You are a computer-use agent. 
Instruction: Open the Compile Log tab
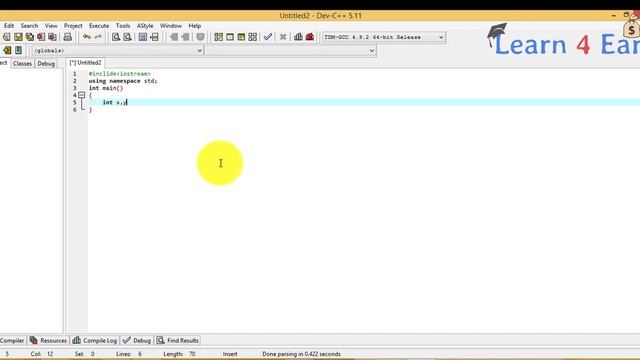point(95,340)
